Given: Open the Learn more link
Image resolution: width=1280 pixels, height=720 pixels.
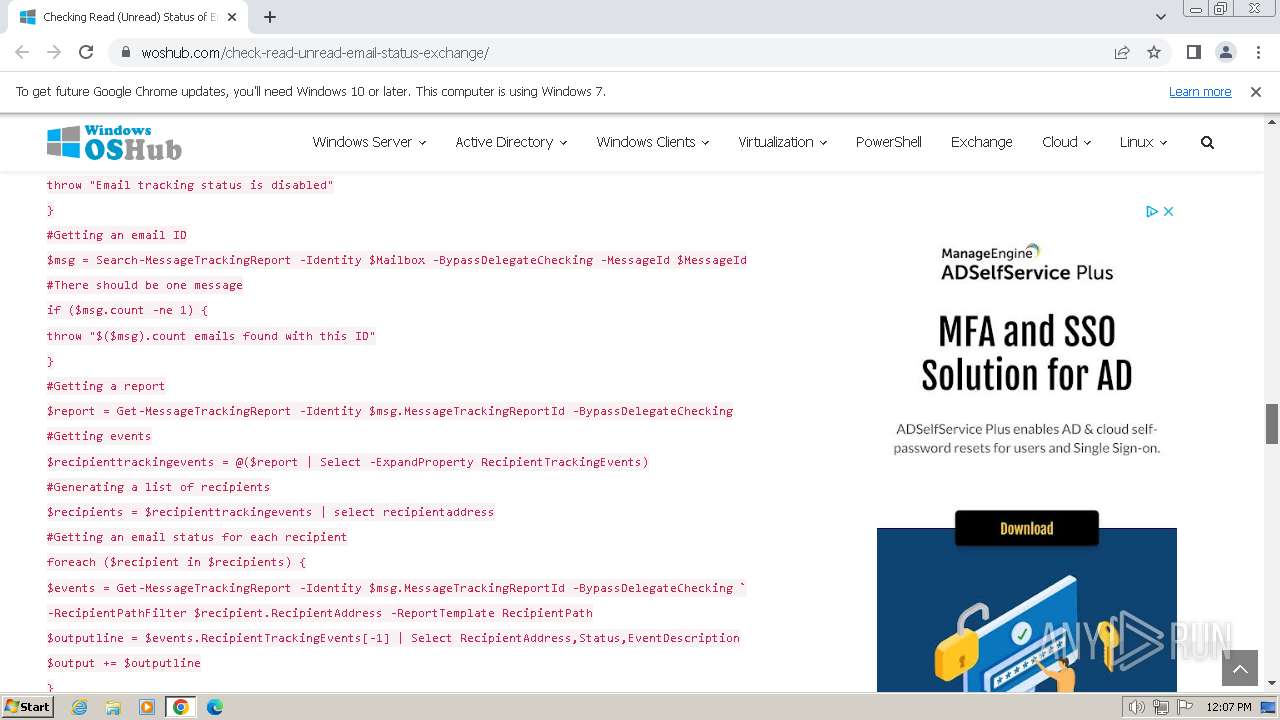Looking at the screenshot, I should (1200, 92).
